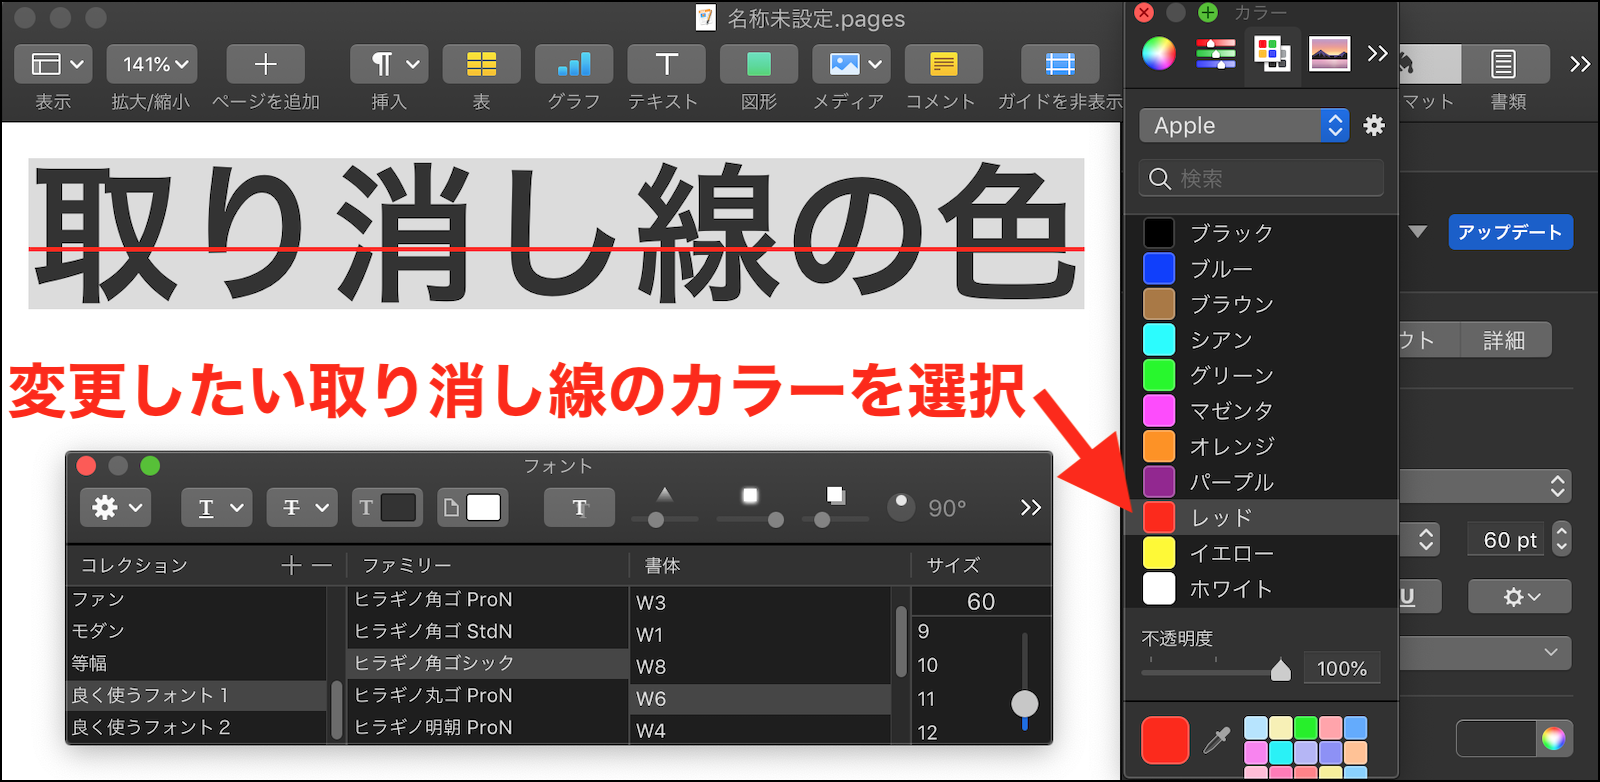The image size is (1600, 782).
Task: Select the image palettes tab icon
Action: (x=1329, y=53)
